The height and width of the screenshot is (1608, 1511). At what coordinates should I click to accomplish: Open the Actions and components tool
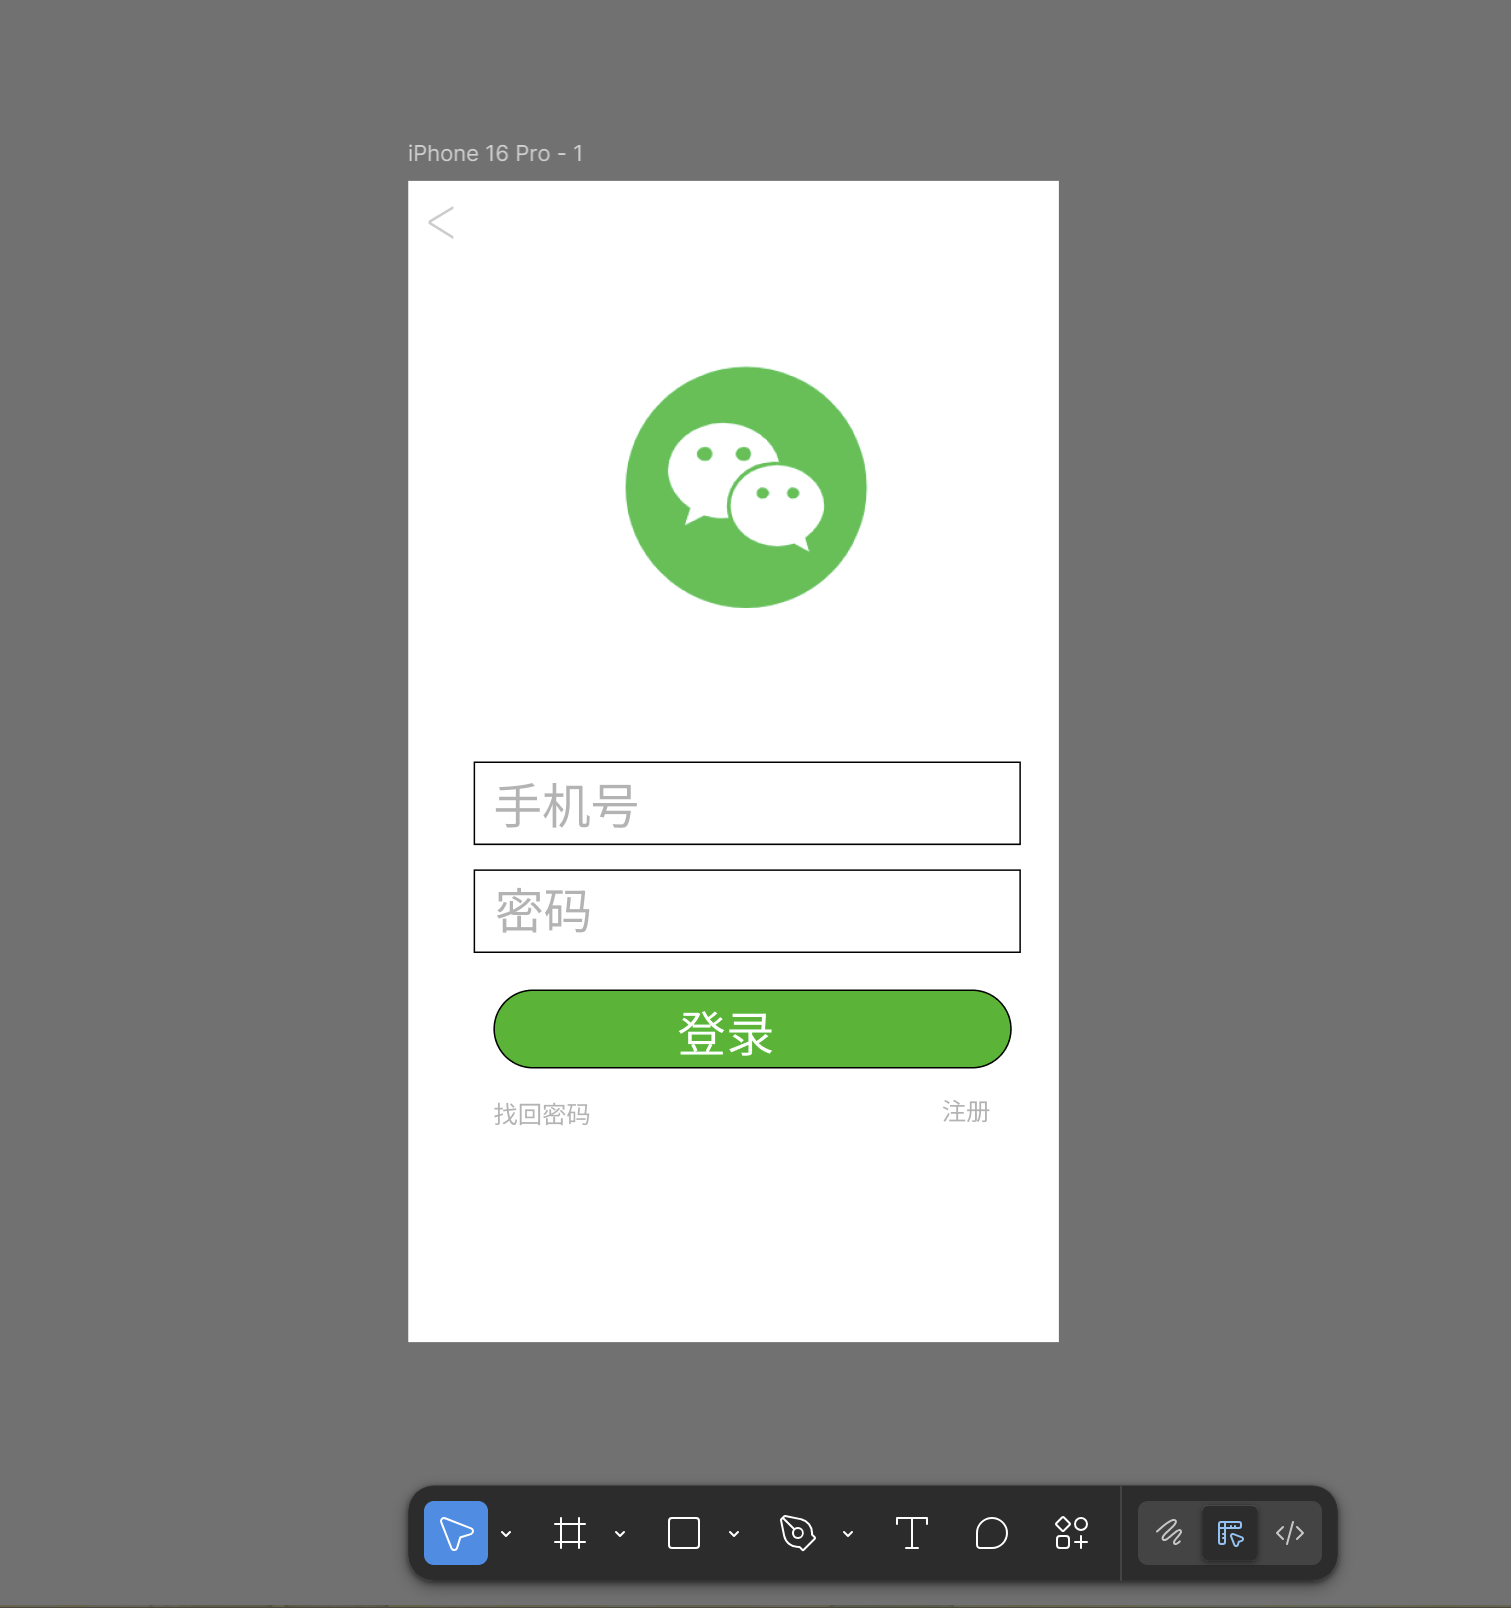click(x=1071, y=1533)
